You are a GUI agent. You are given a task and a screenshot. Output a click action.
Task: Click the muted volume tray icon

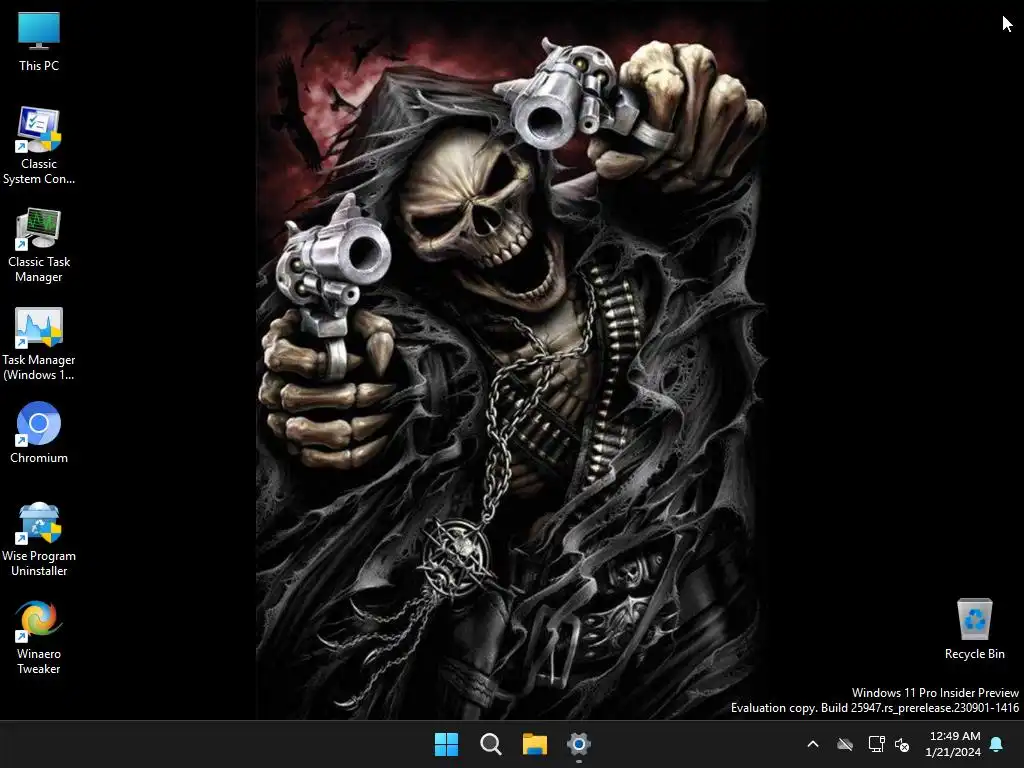(x=902, y=744)
